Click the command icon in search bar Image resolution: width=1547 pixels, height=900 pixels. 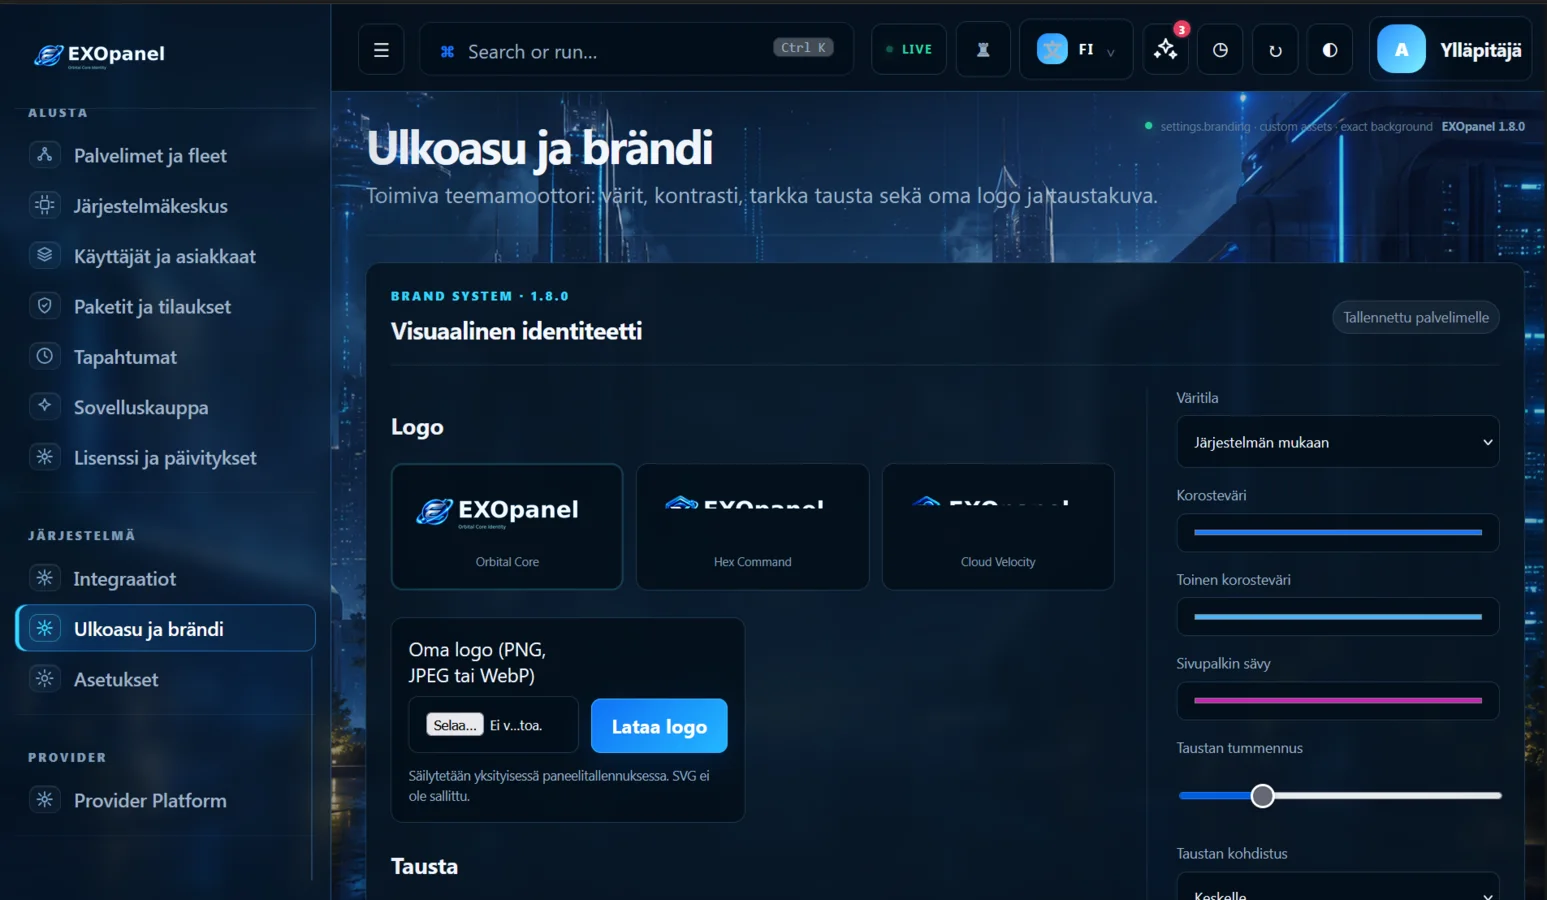(448, 51)
